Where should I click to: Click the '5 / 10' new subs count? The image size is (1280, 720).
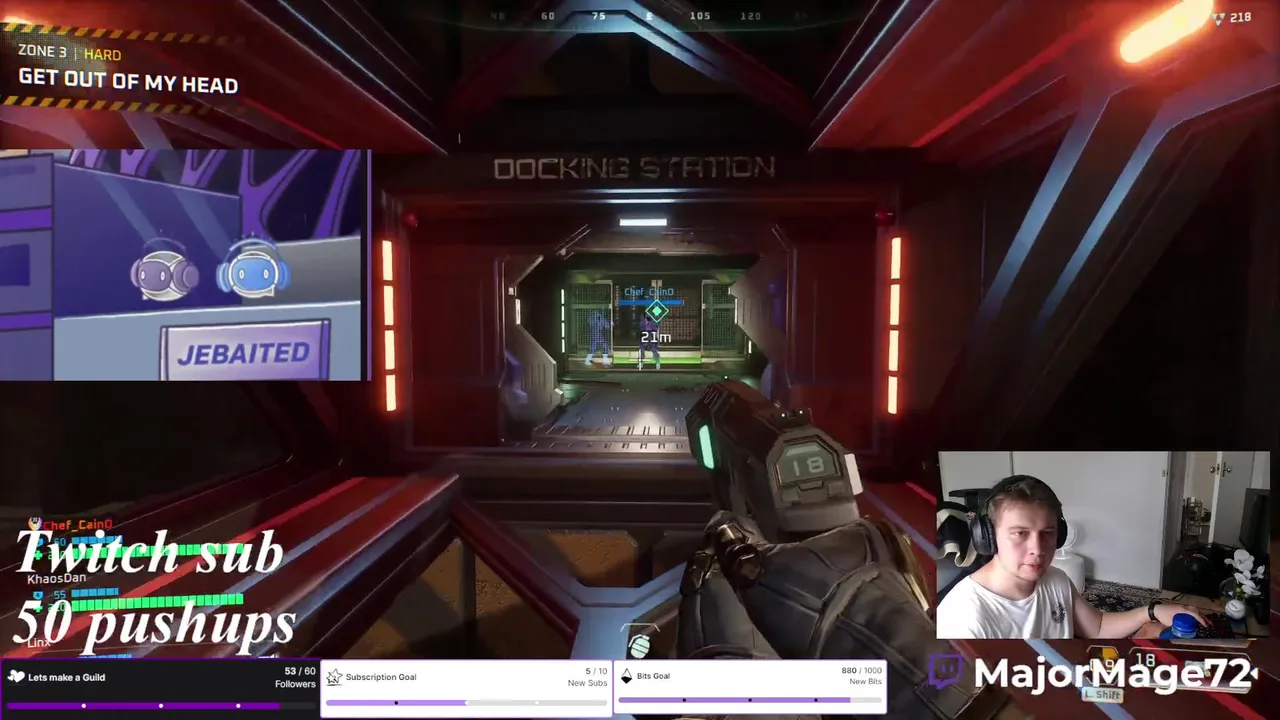596,671
